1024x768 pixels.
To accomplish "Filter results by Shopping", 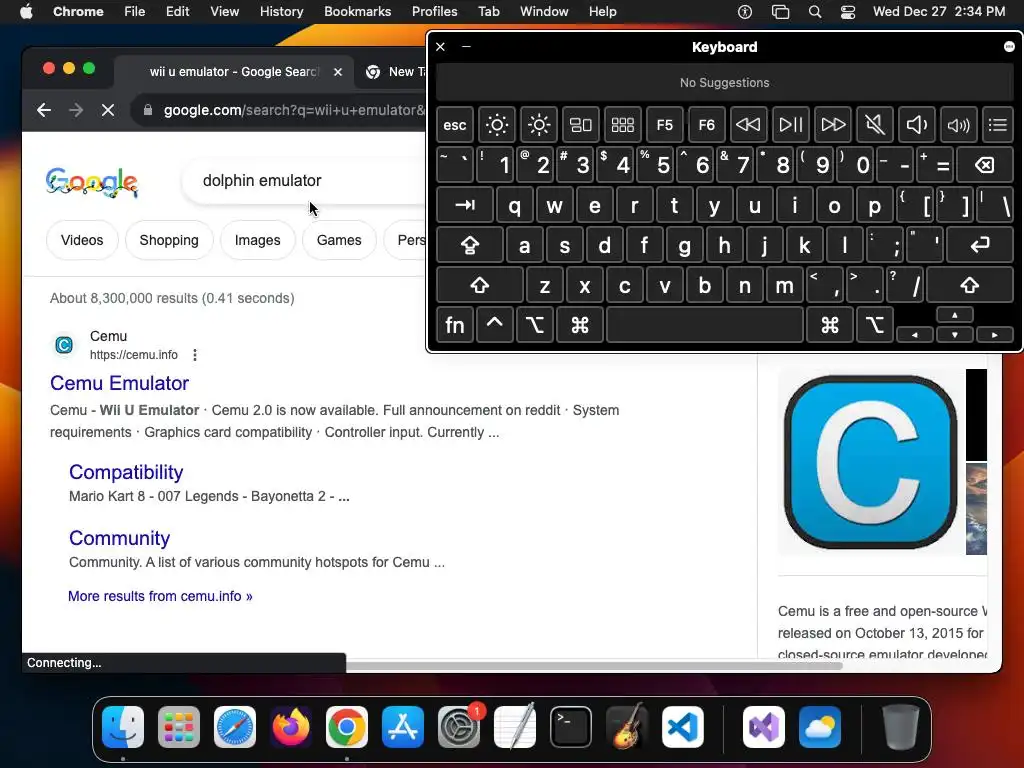I will click(x=169, y=240).
